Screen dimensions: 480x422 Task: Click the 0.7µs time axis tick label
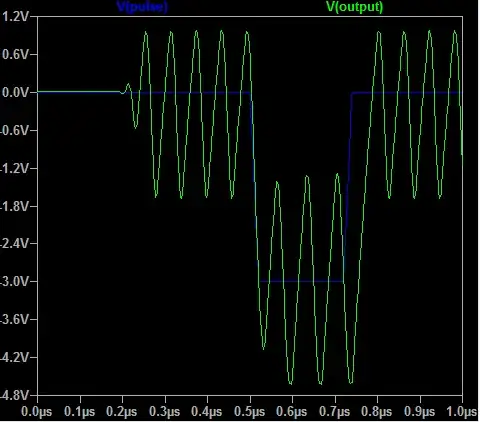(335, 412)
